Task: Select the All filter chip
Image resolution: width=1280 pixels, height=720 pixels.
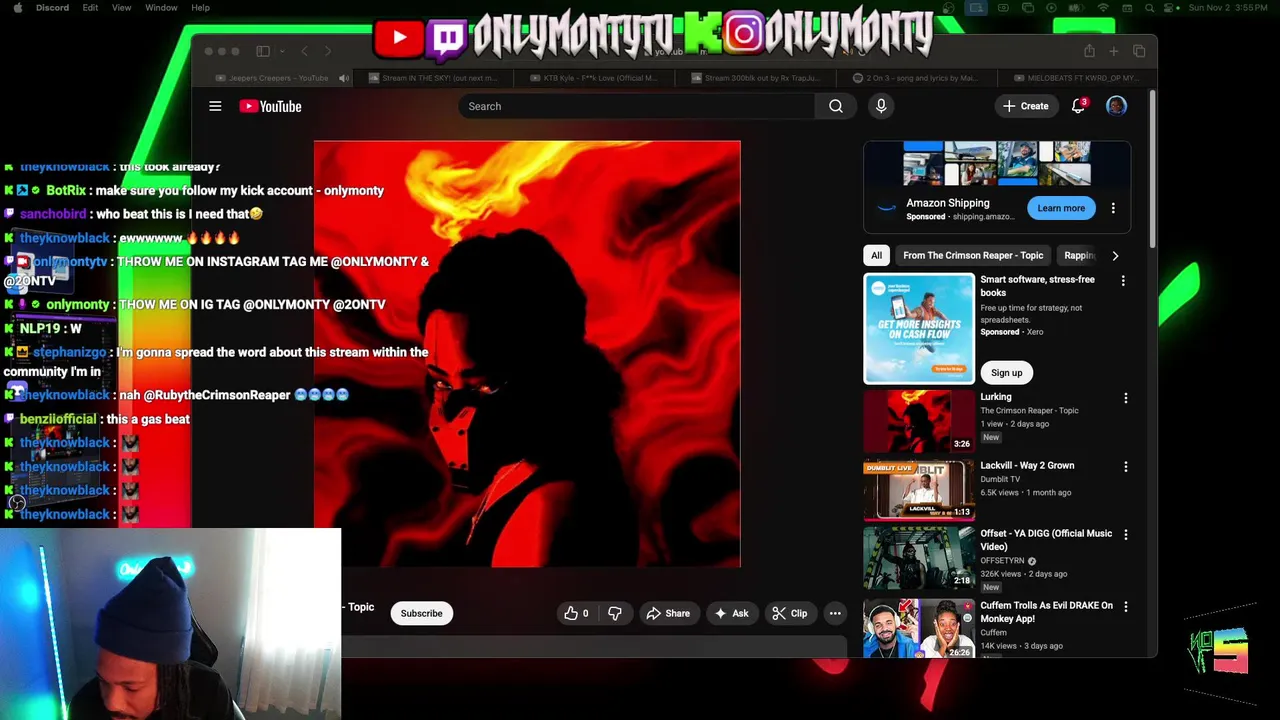Action: pos(876,255)
